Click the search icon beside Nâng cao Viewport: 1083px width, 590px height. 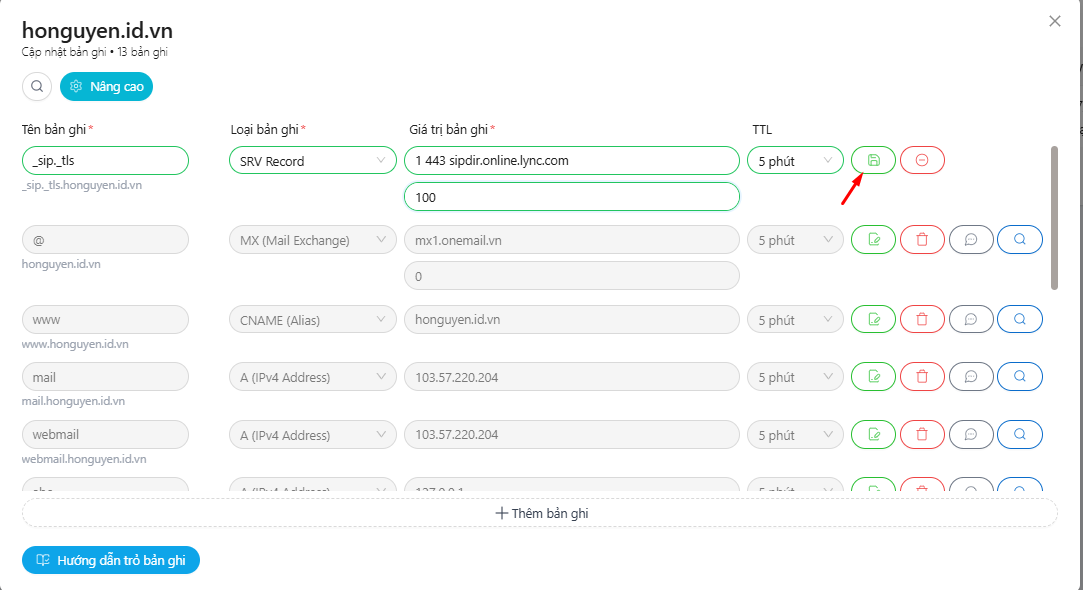(37, 86)
